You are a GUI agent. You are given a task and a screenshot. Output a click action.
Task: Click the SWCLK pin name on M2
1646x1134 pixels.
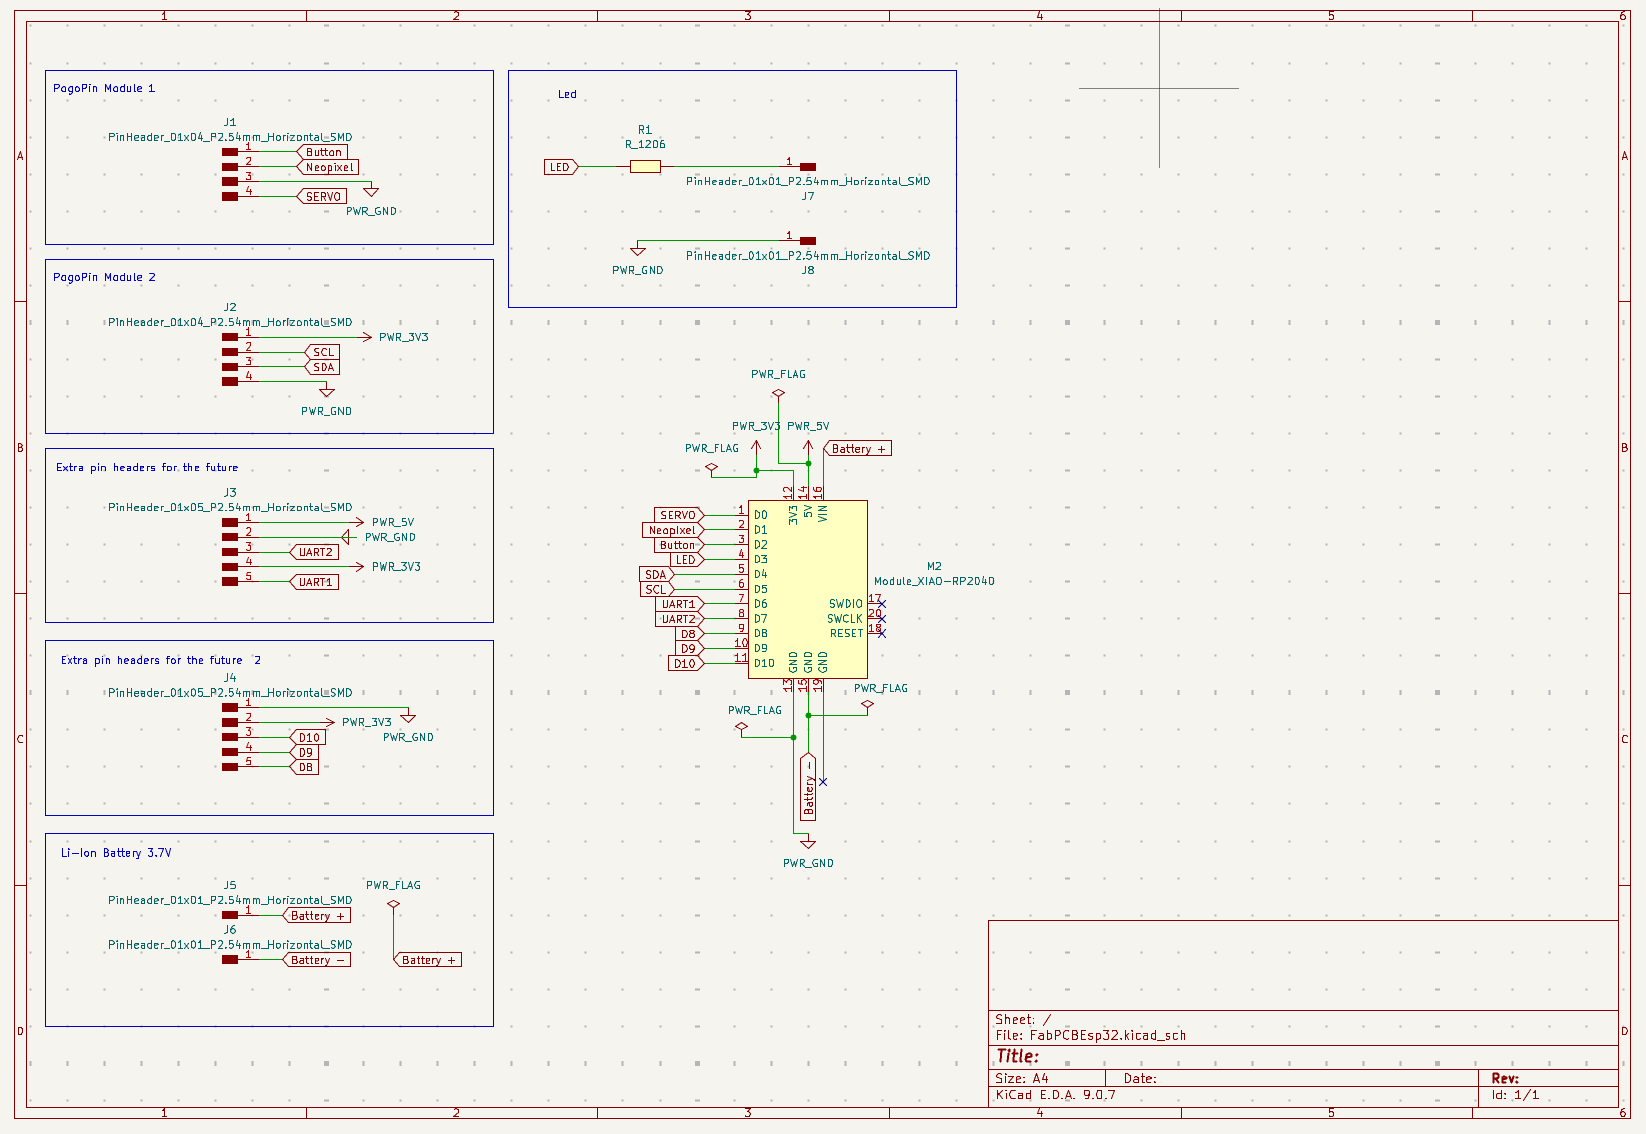tap(844, 619)
